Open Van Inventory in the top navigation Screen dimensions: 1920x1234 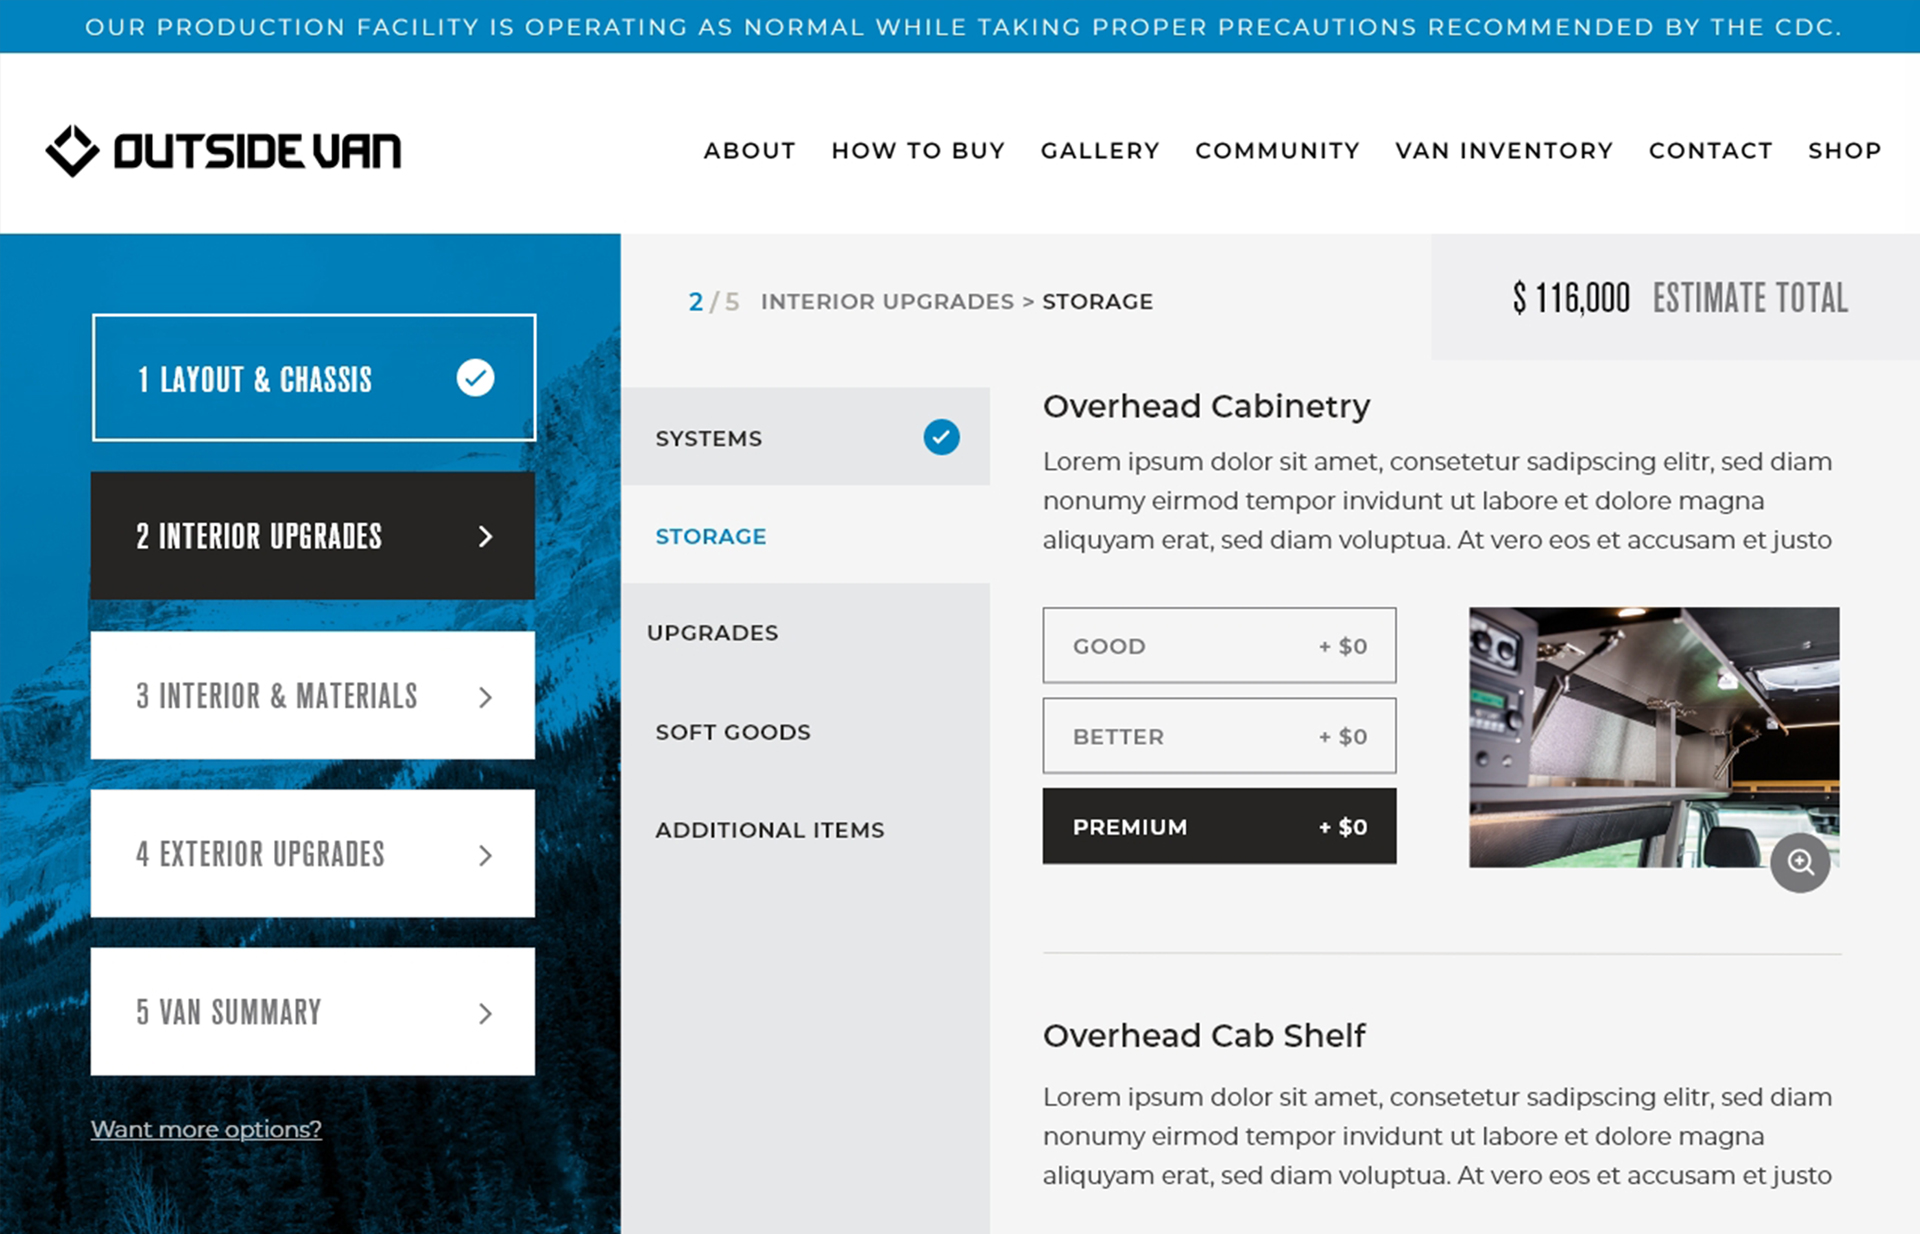tap(1503, 151)
